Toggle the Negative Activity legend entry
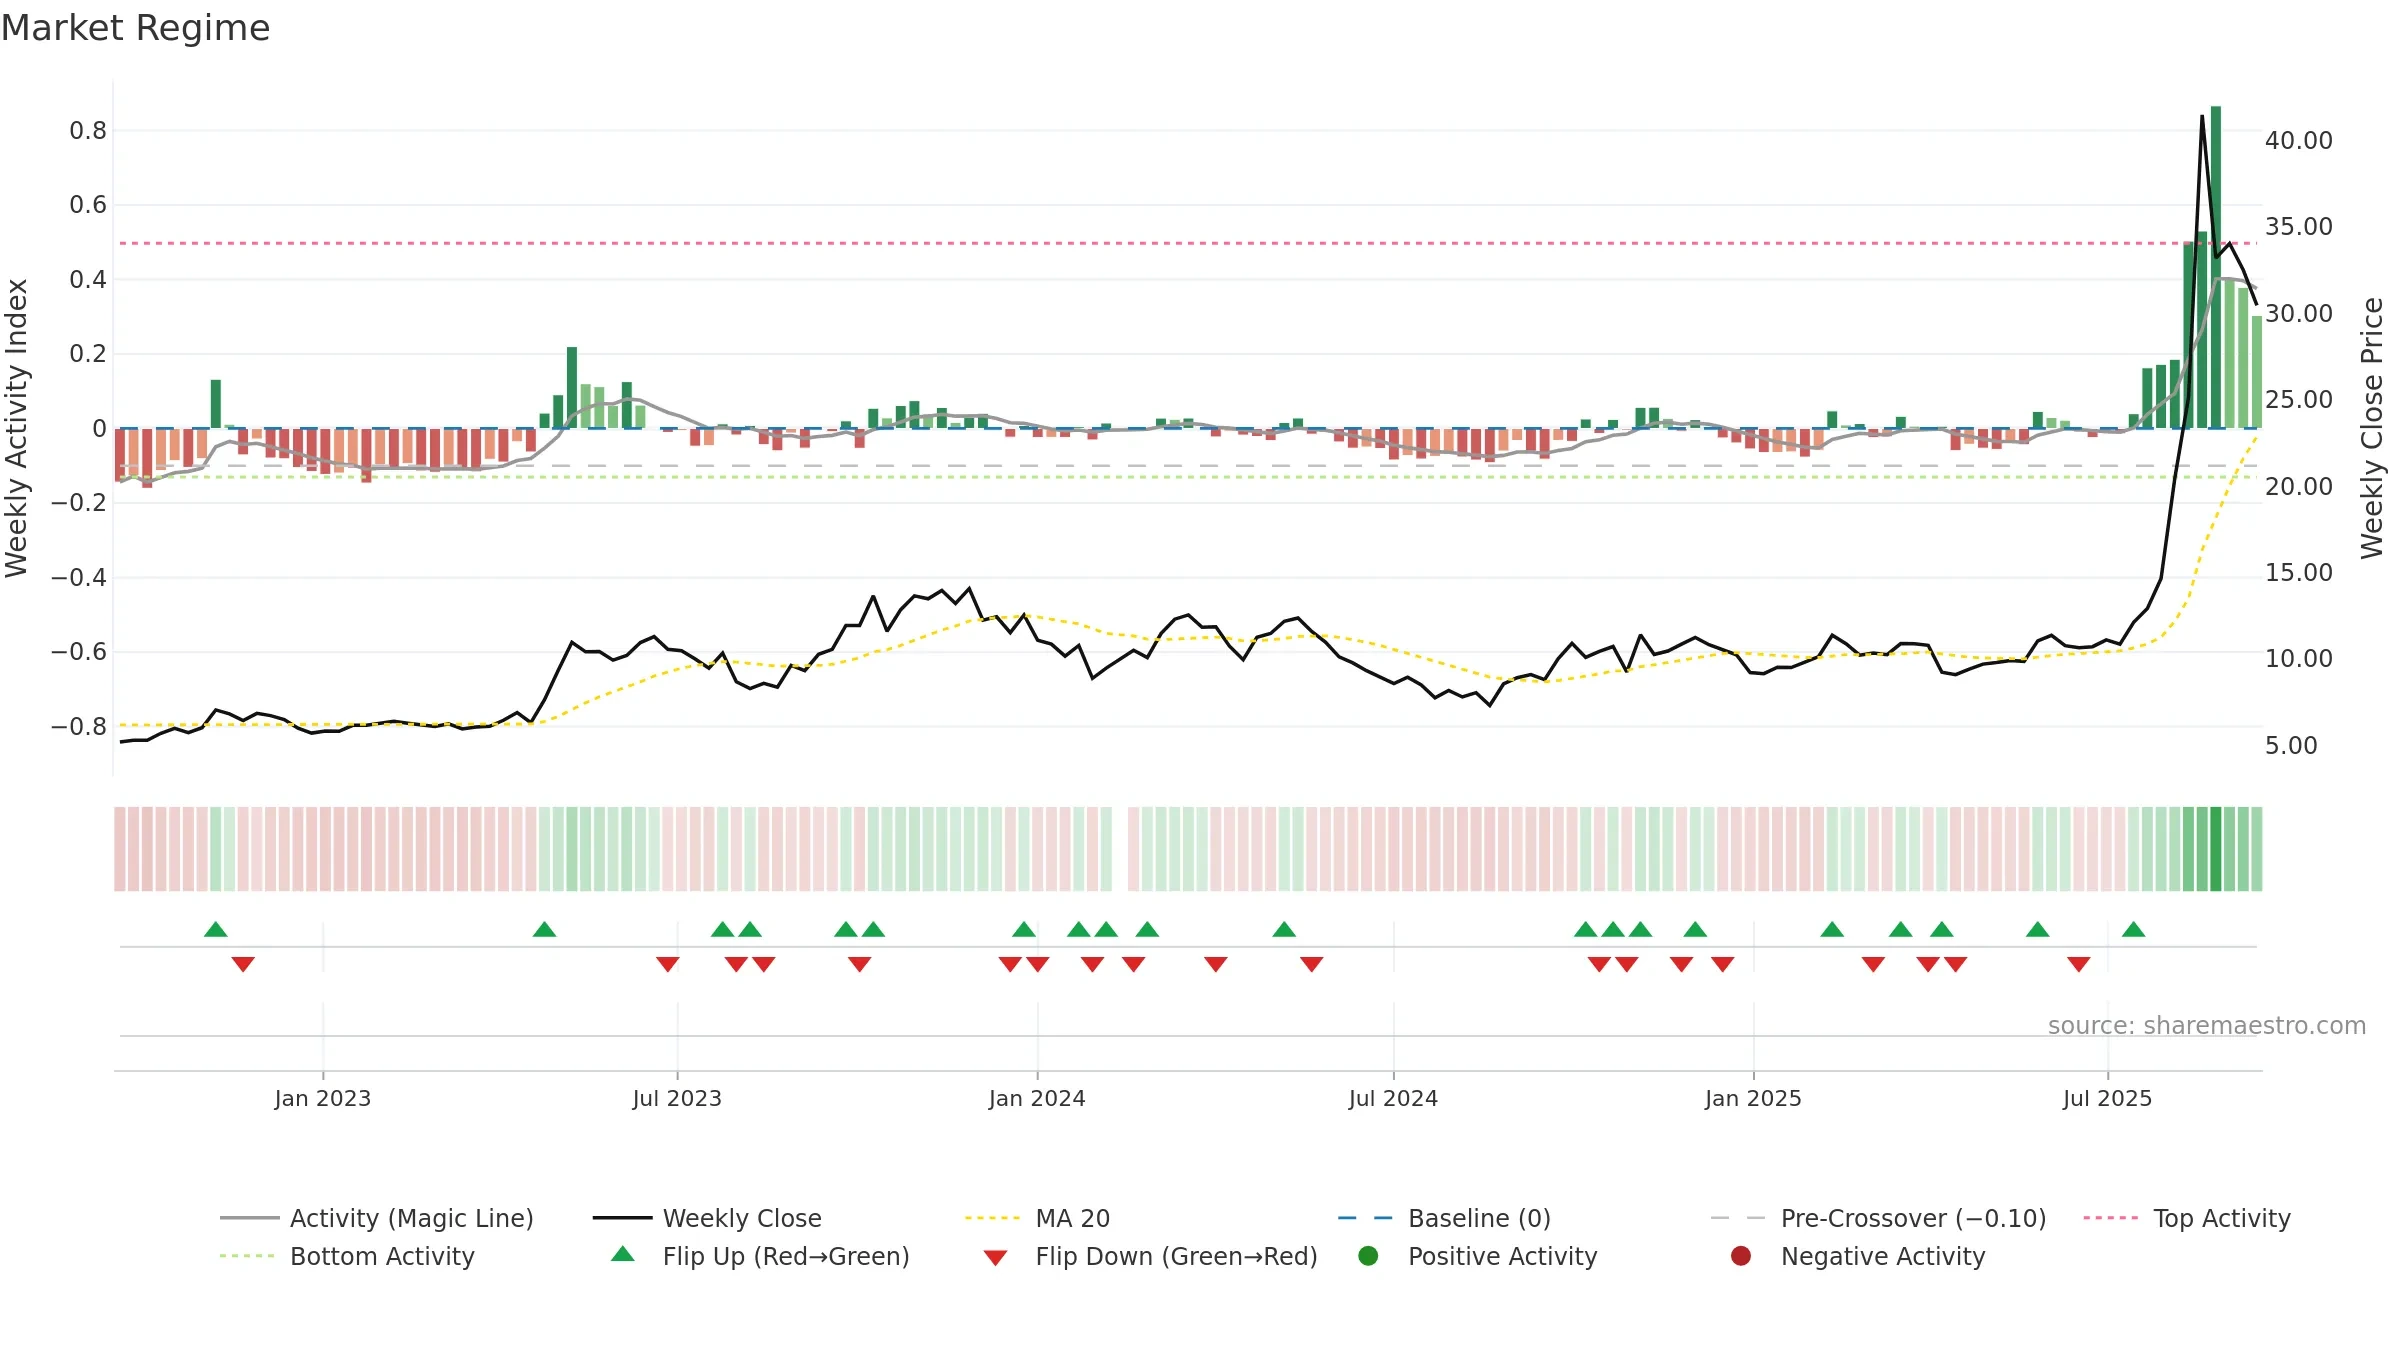This screenshot has height=1350, width=2400. pyautogui.click(x=1858, y=1256)
